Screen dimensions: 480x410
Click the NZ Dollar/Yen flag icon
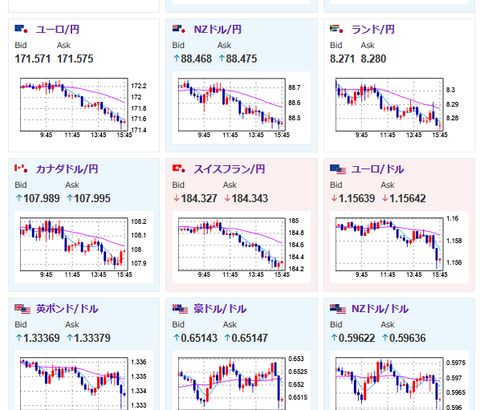179,29
